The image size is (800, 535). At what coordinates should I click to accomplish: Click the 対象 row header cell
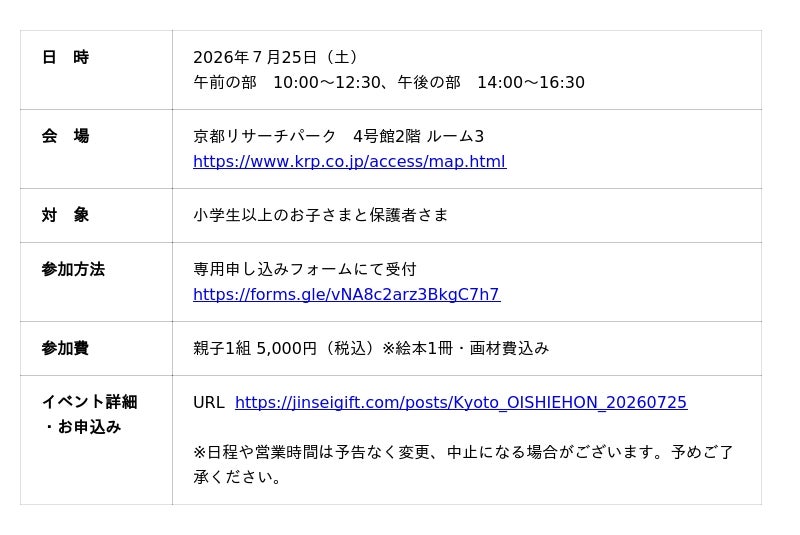pyautogui.click(x=96, y=215)
